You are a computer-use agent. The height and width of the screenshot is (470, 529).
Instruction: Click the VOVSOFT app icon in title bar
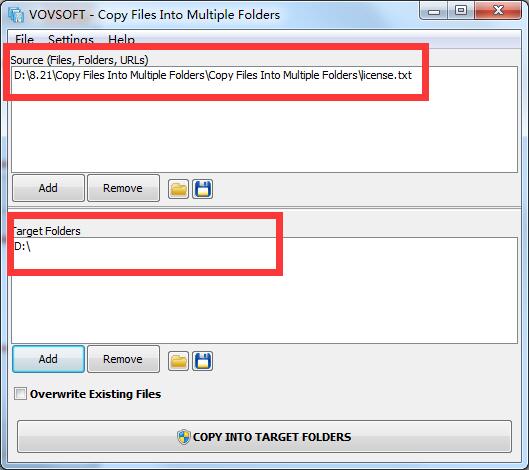(x=16, y=15)
